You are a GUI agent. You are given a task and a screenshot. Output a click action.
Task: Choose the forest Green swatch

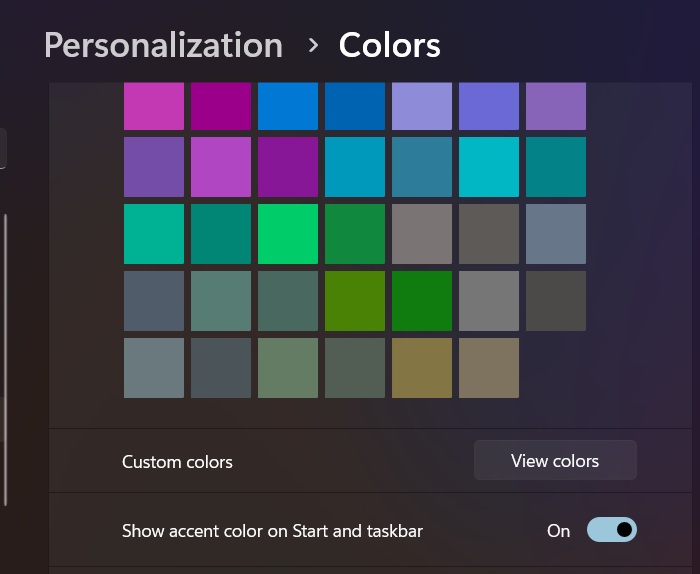tap(421, 301)
